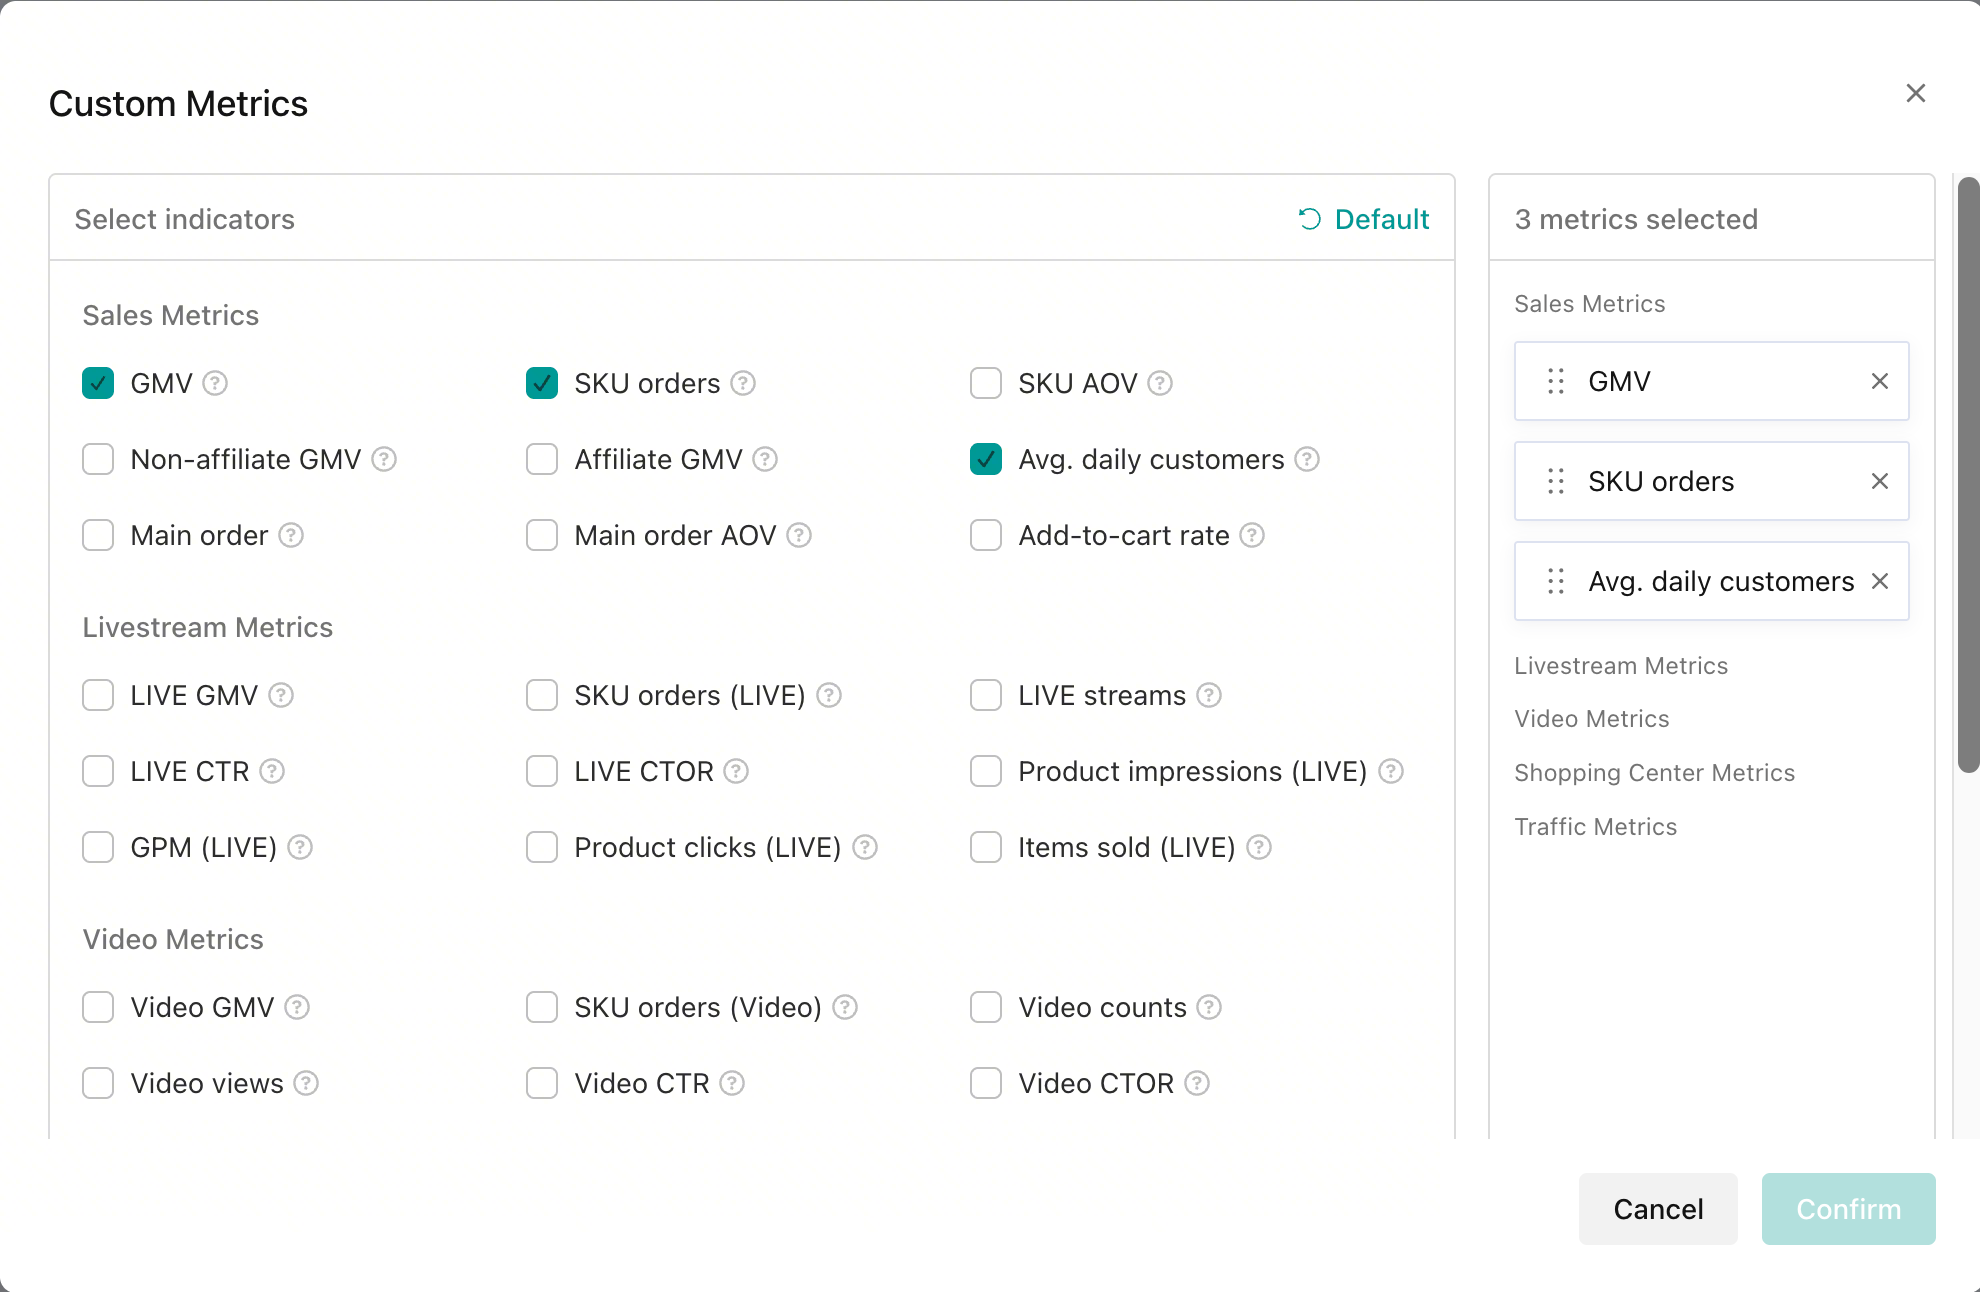Remove SKU orders from selected list
1980x1292 pixels.
tap(1880, 481)
